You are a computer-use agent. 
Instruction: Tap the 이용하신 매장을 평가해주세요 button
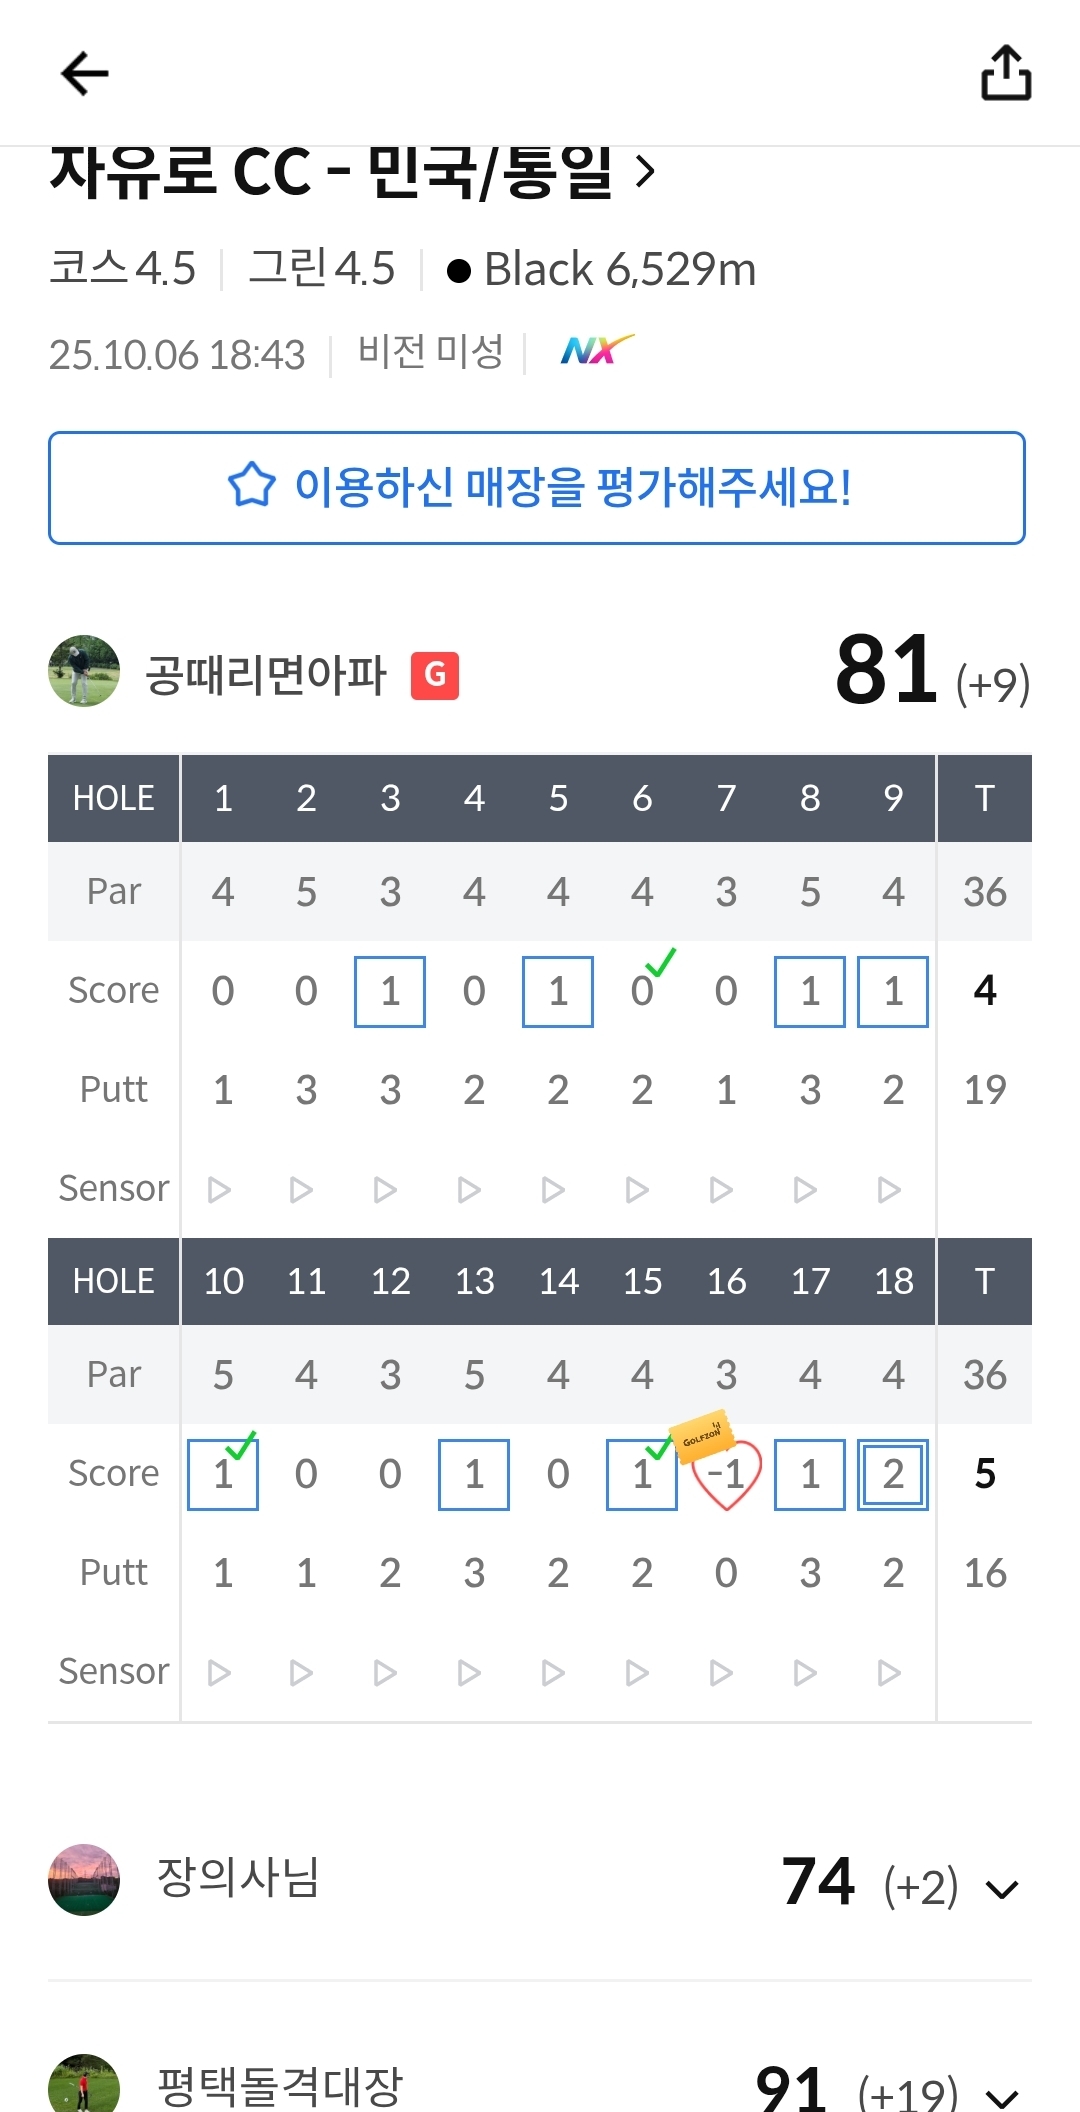click(537, 488)
